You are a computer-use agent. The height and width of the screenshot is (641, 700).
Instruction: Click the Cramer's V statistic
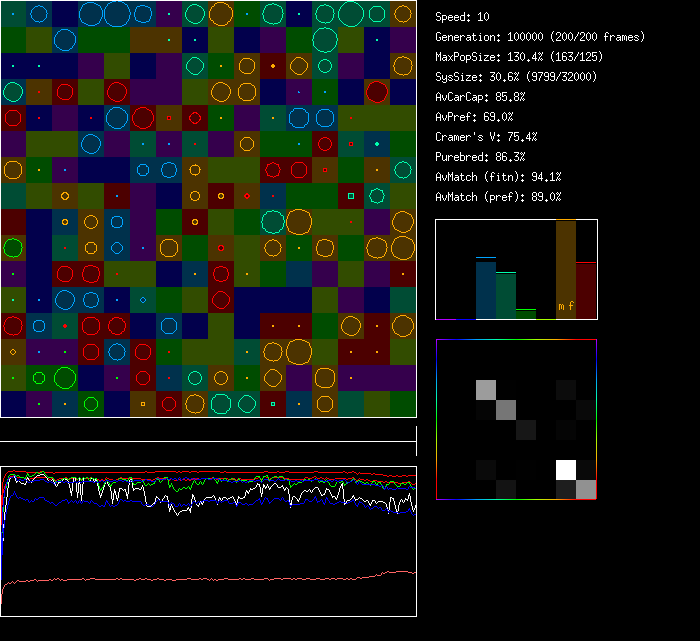tap(486, 137)
